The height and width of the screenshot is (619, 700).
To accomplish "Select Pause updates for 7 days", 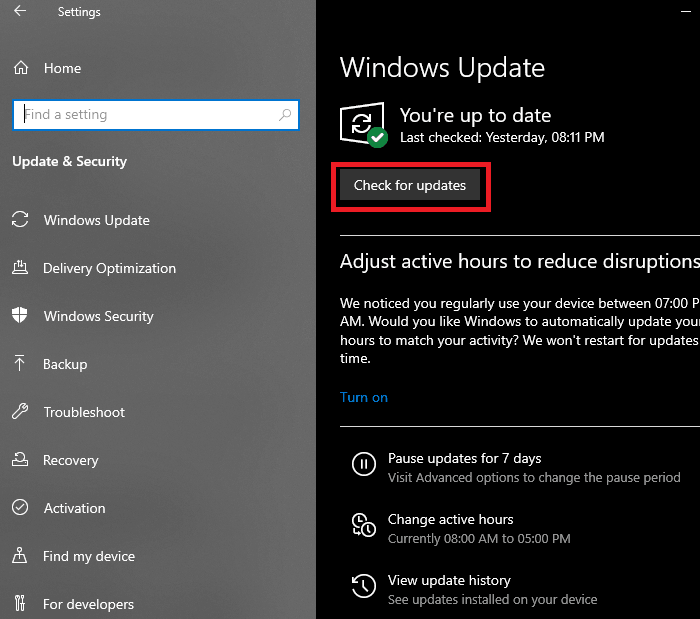I will (x=464, y=458).
